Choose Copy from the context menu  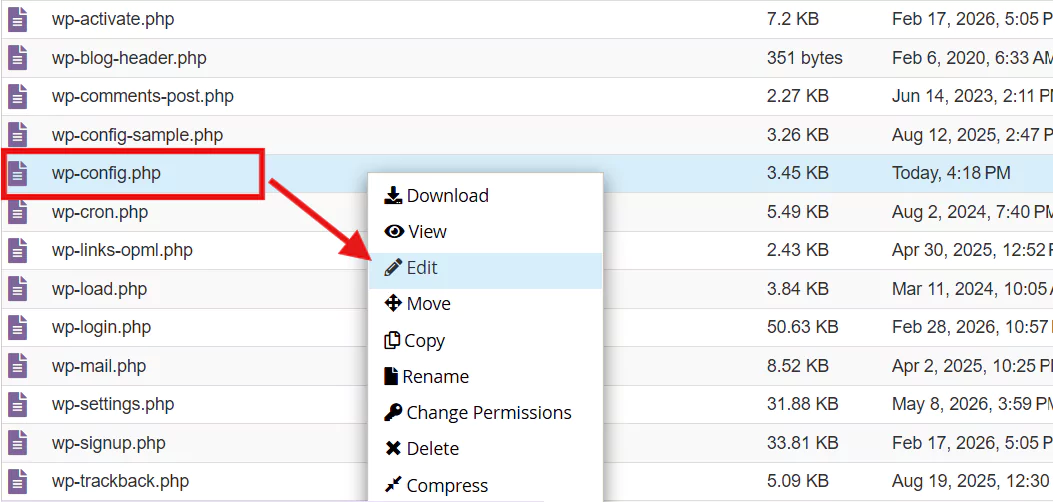pos(485,340)
